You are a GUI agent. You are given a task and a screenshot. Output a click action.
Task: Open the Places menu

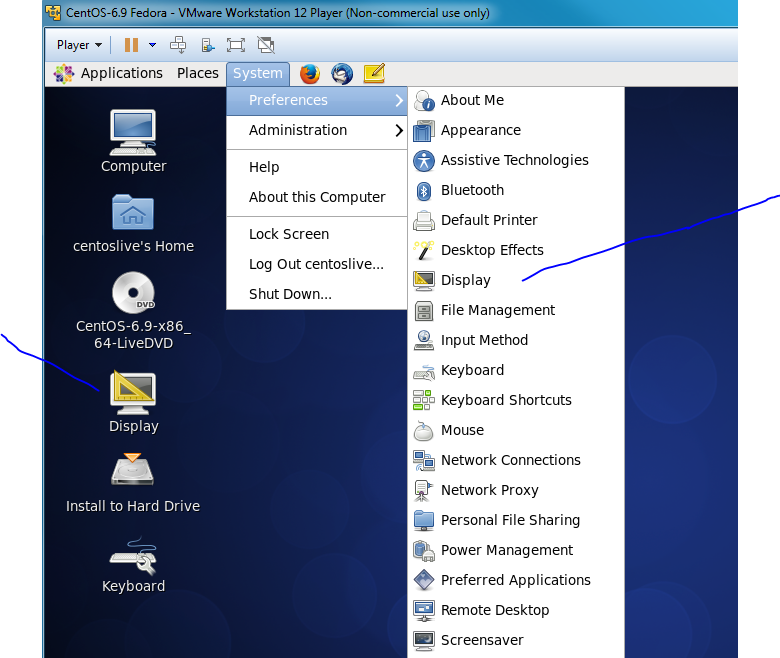click(197, 74)
